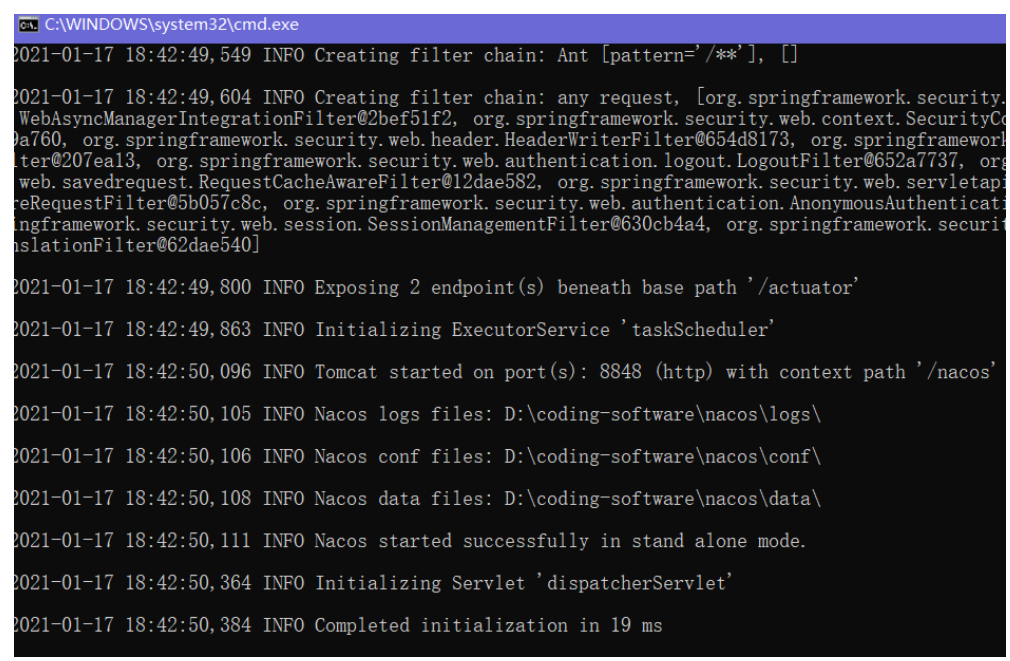Click the title text C:\WINDOWS\system32\cmd.exe
1010x661 pixels.
pyautogui.click(x=171, y=24)
